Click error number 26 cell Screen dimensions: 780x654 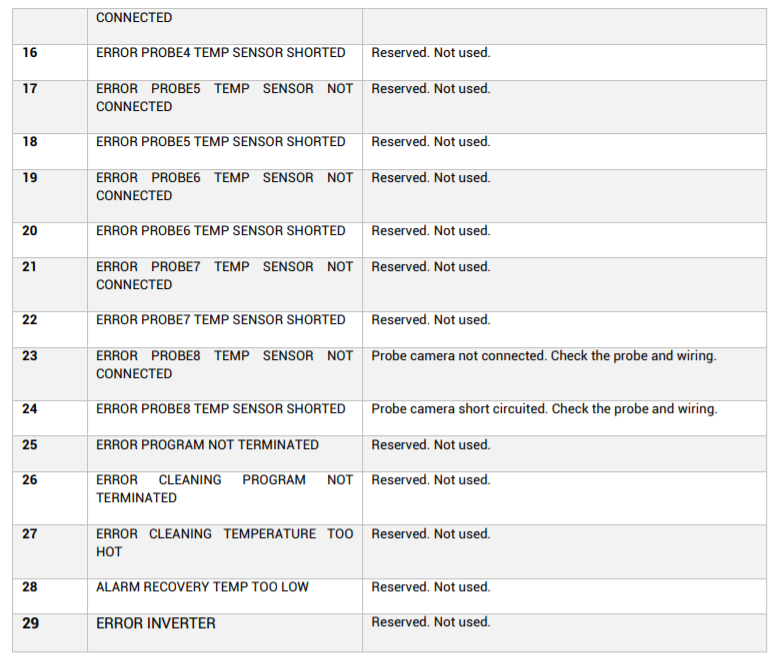[x=30, y=480]
